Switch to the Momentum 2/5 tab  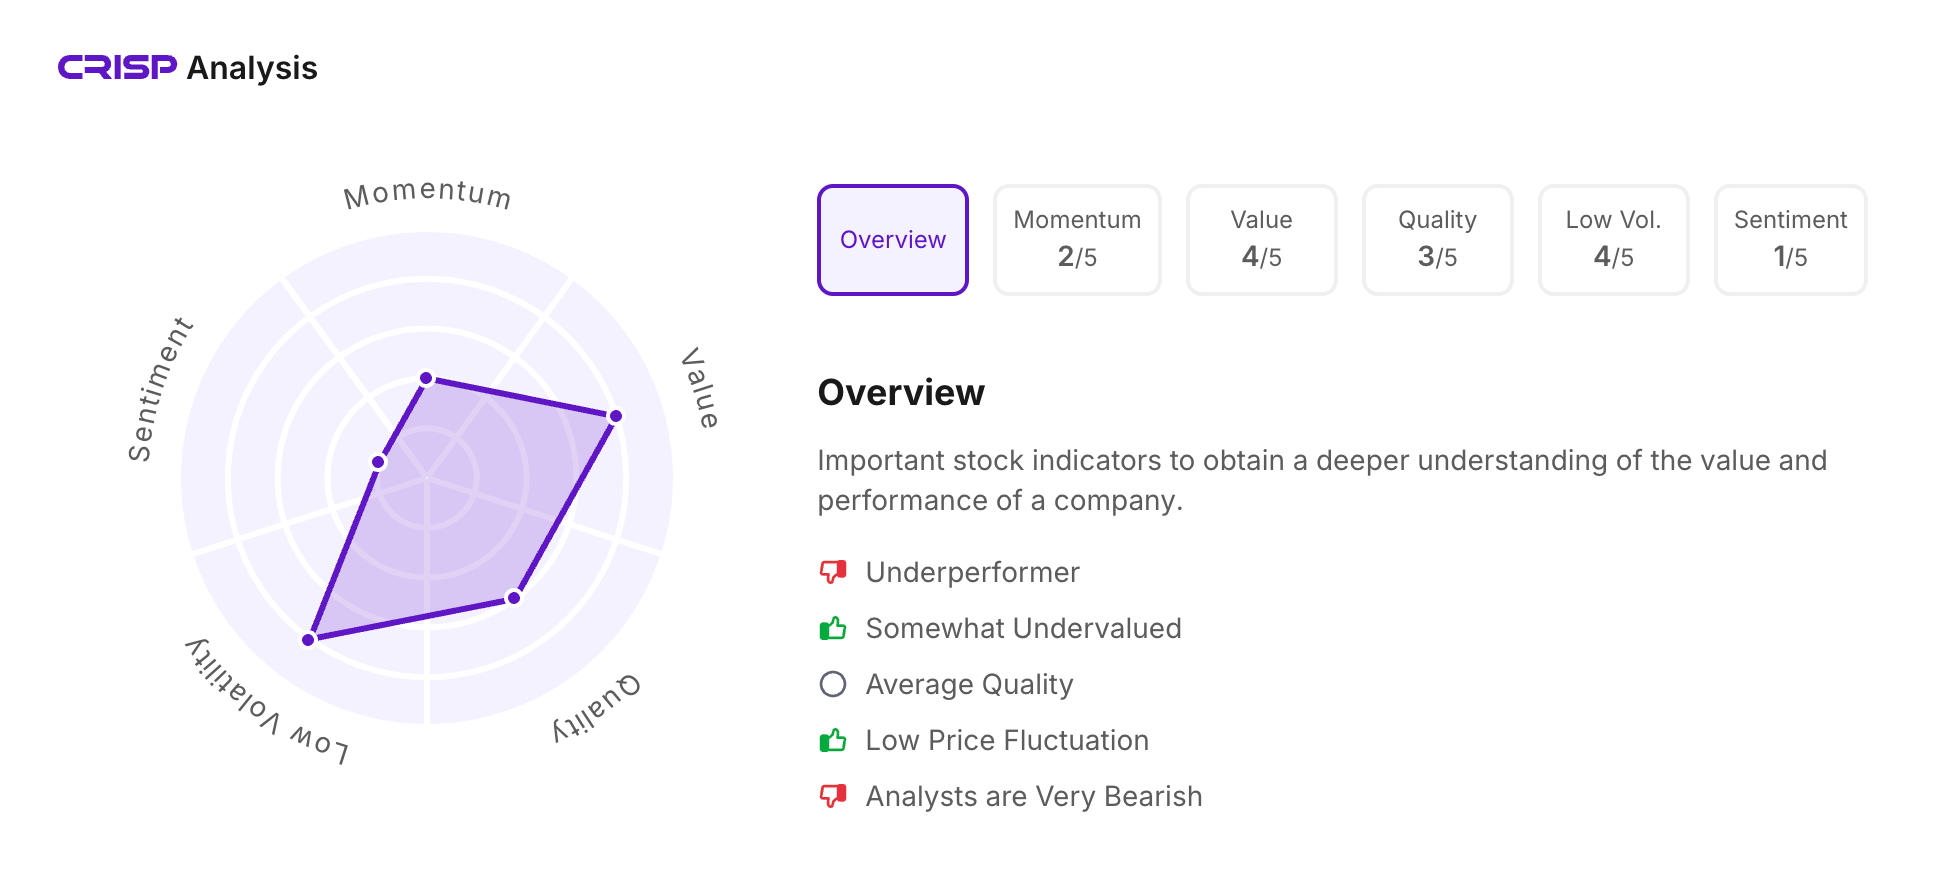click(x=1077, y=240)
